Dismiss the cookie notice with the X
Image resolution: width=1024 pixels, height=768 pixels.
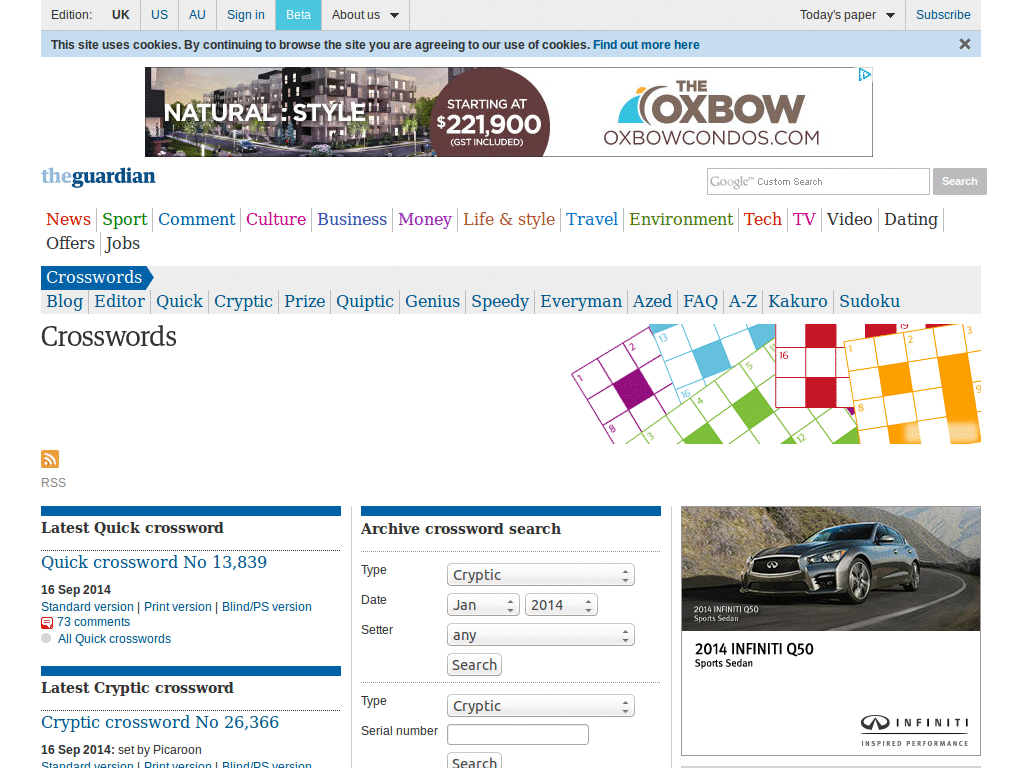click(965, 44)
